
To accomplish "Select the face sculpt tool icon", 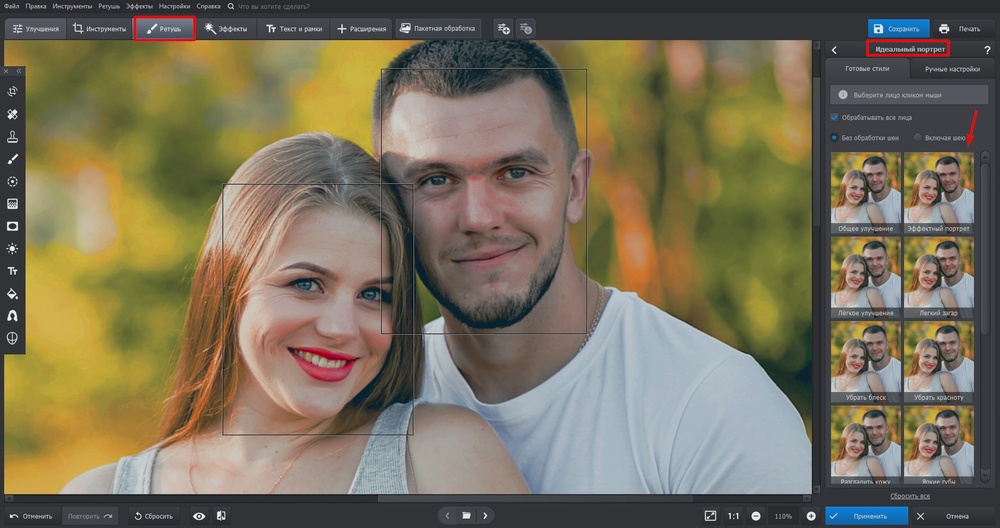I will [x=12, y=338].
